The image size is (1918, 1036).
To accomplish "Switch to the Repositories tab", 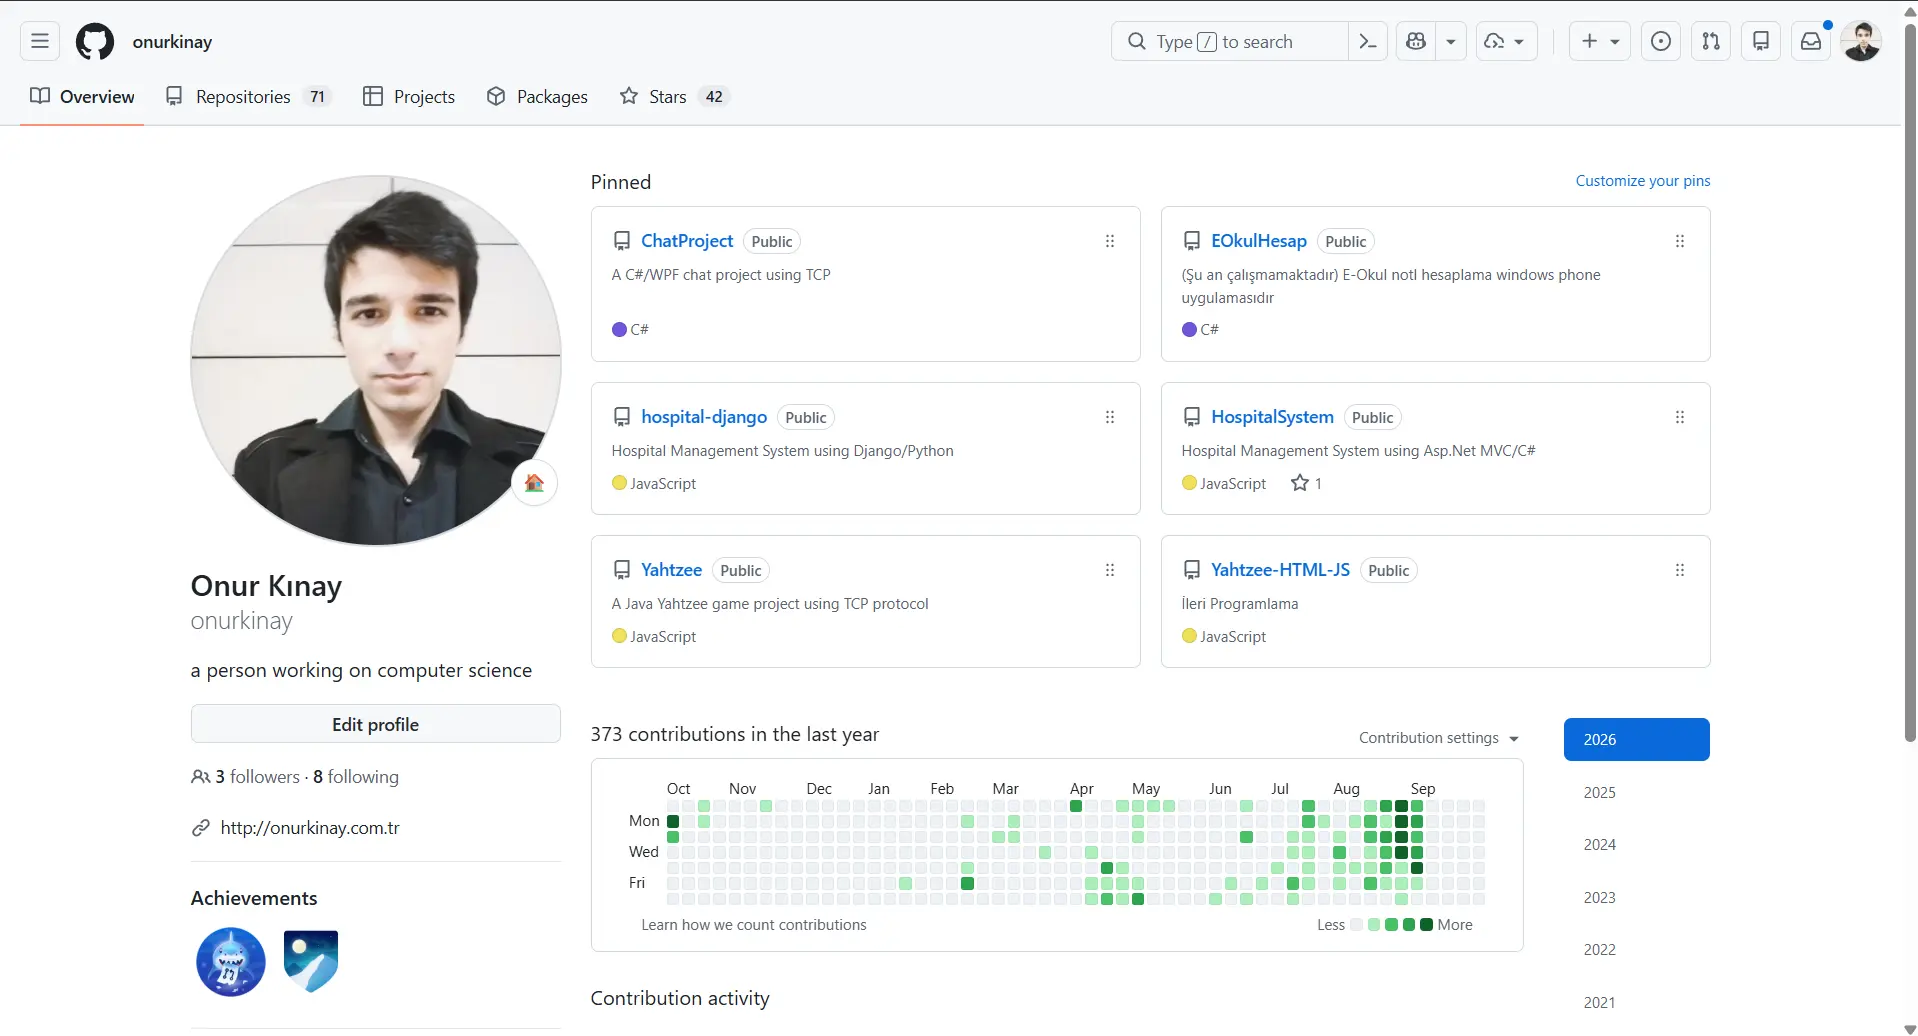I will click(x=247, y=96).
